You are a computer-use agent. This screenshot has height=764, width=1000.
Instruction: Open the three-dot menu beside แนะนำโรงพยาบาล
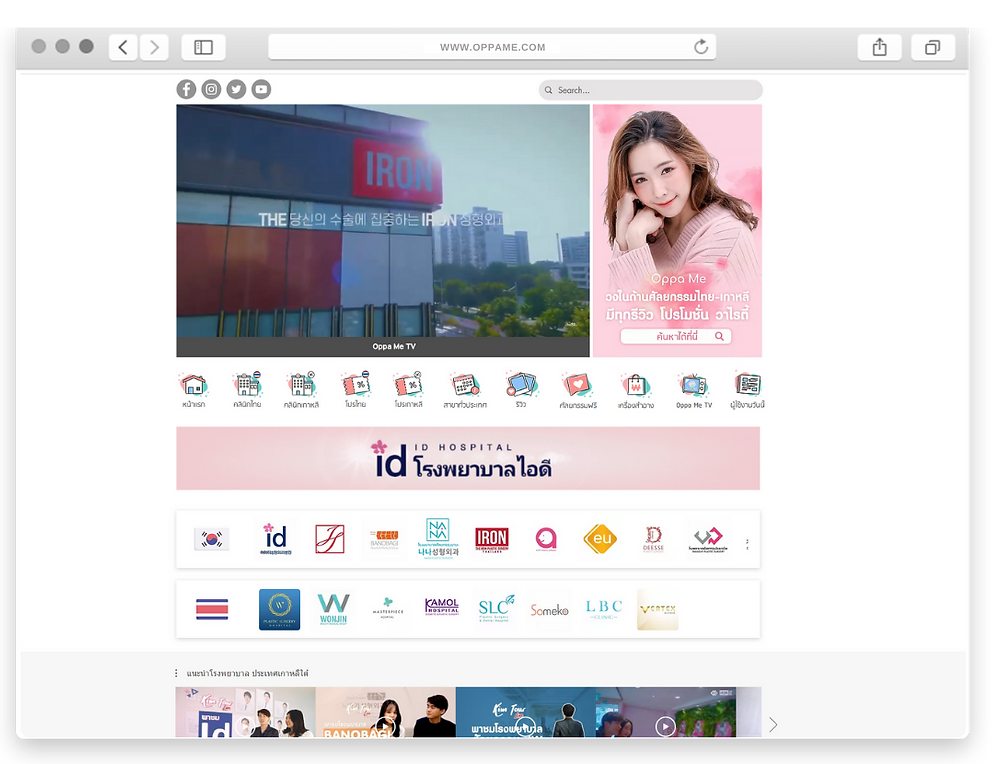tap(176, 673)
